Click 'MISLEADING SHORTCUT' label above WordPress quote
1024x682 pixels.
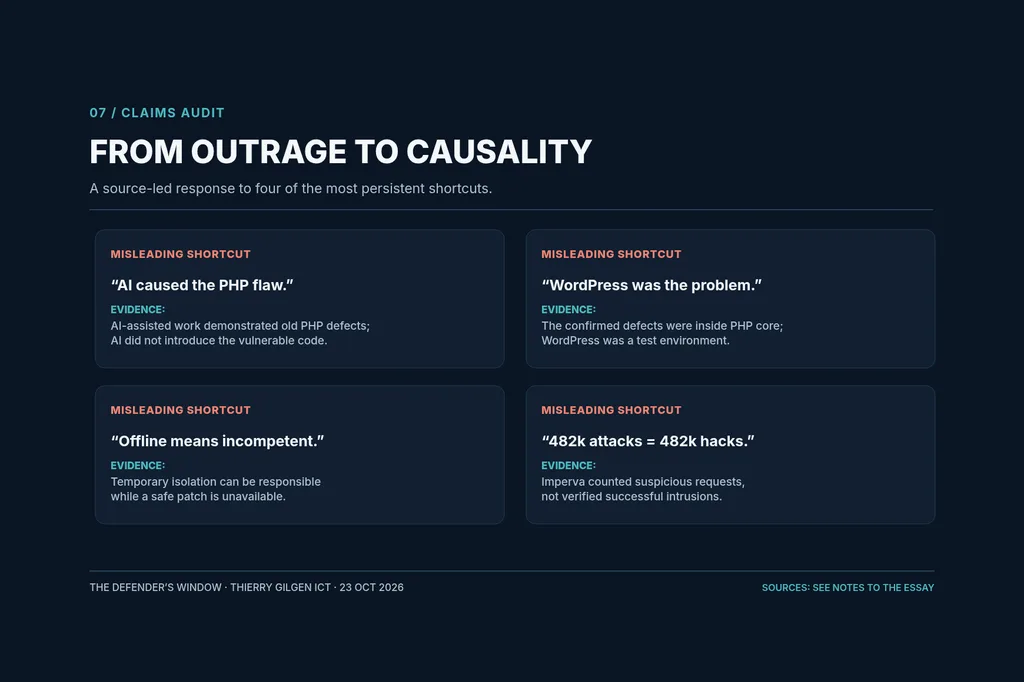point(611,254)
